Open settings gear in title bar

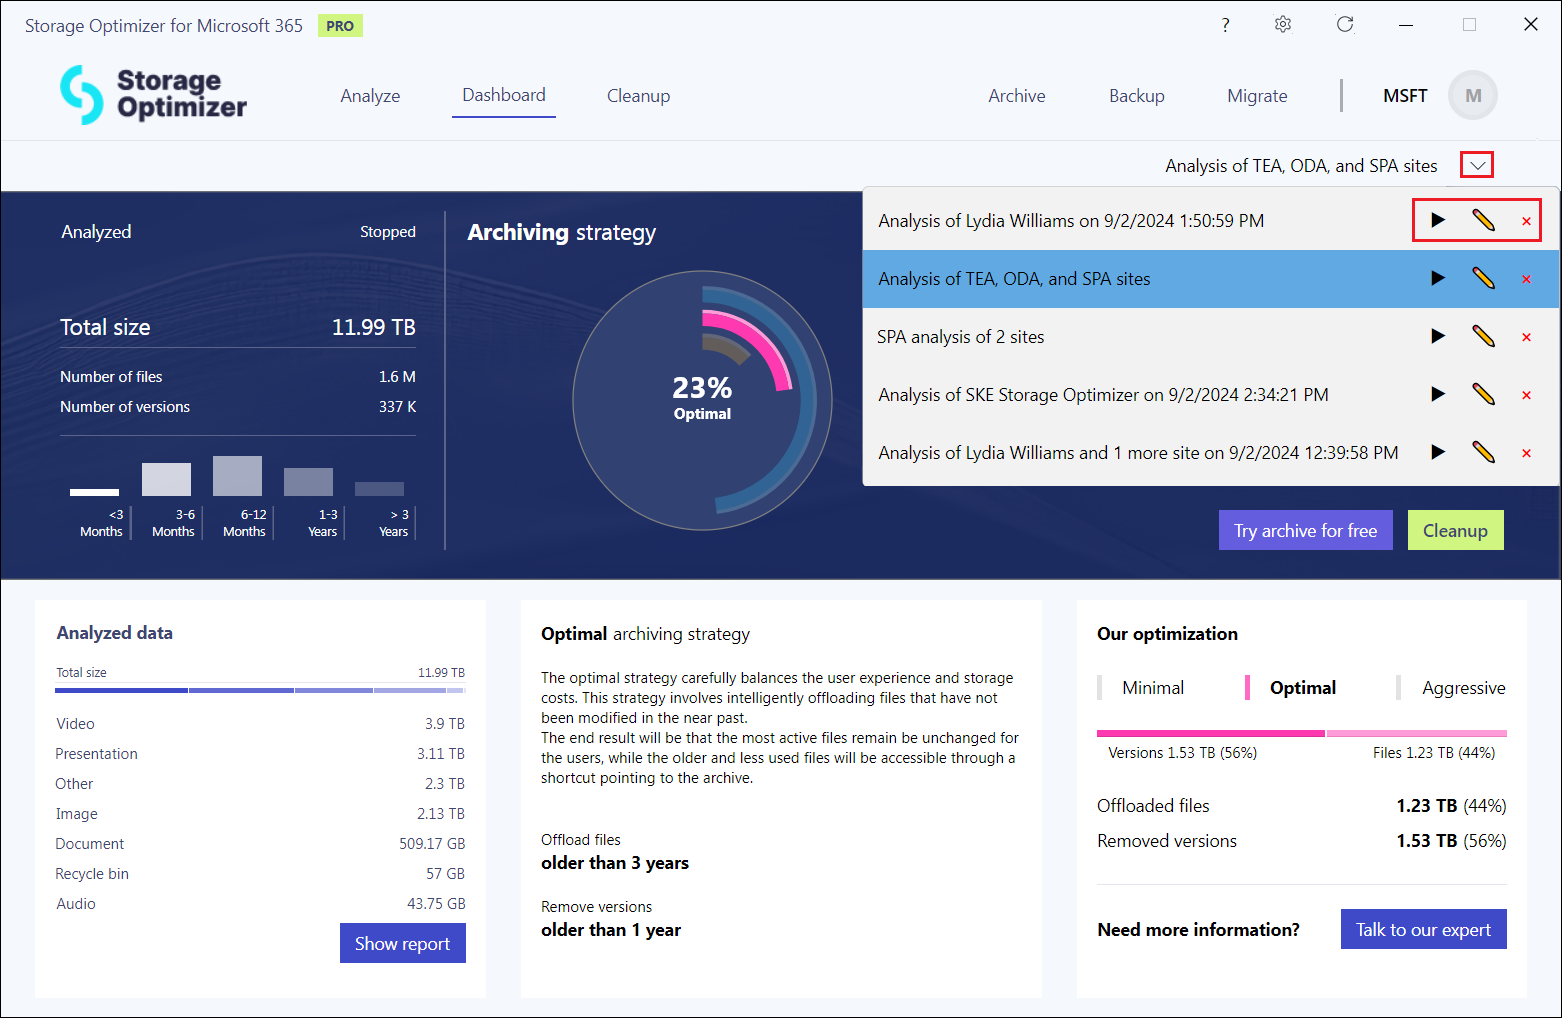point(1283,25)
